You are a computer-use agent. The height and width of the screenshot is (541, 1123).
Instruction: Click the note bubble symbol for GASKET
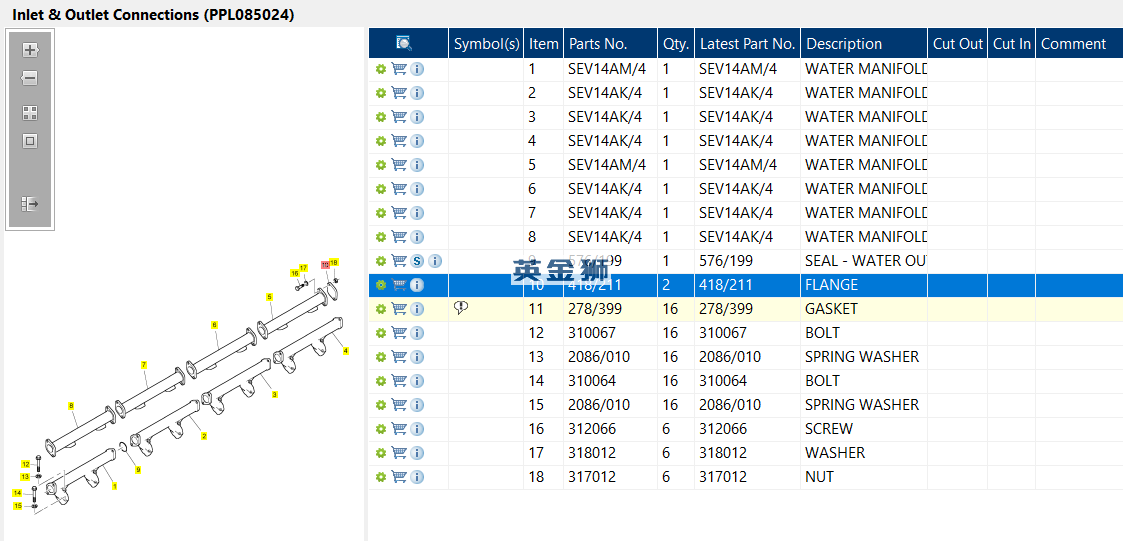pos(461,308)
